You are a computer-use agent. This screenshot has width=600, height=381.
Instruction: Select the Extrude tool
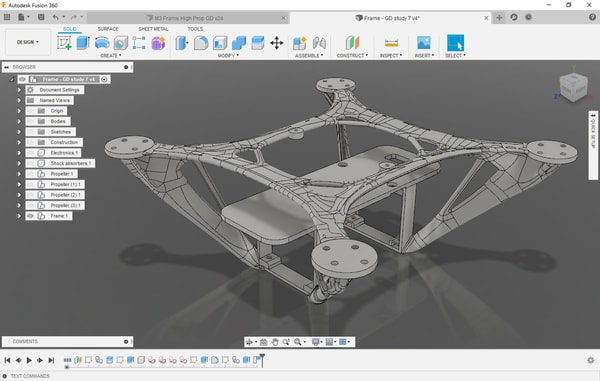pyautogui.click(x=83, y=43)
